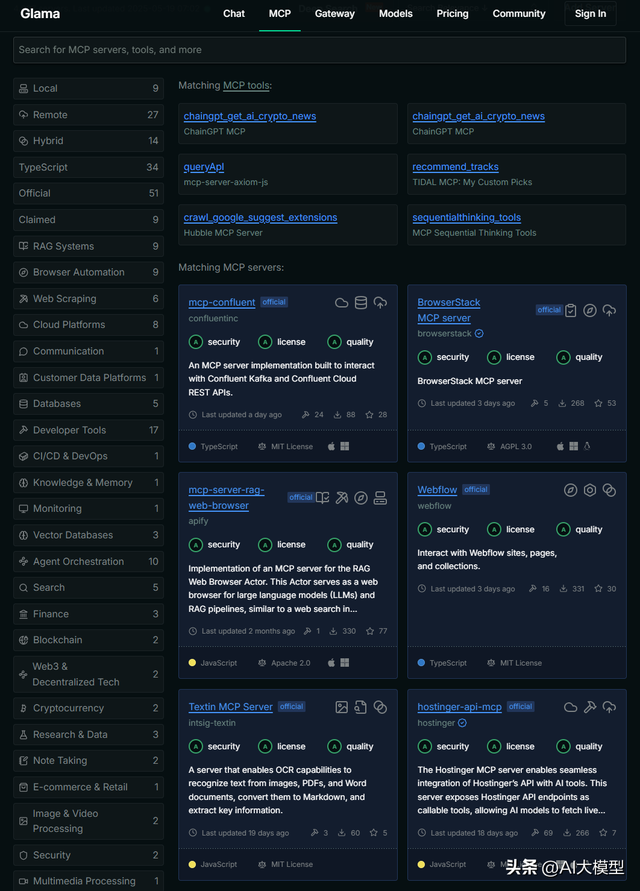
Task: Open the queryApl tool link
Action: click(203, 167)
